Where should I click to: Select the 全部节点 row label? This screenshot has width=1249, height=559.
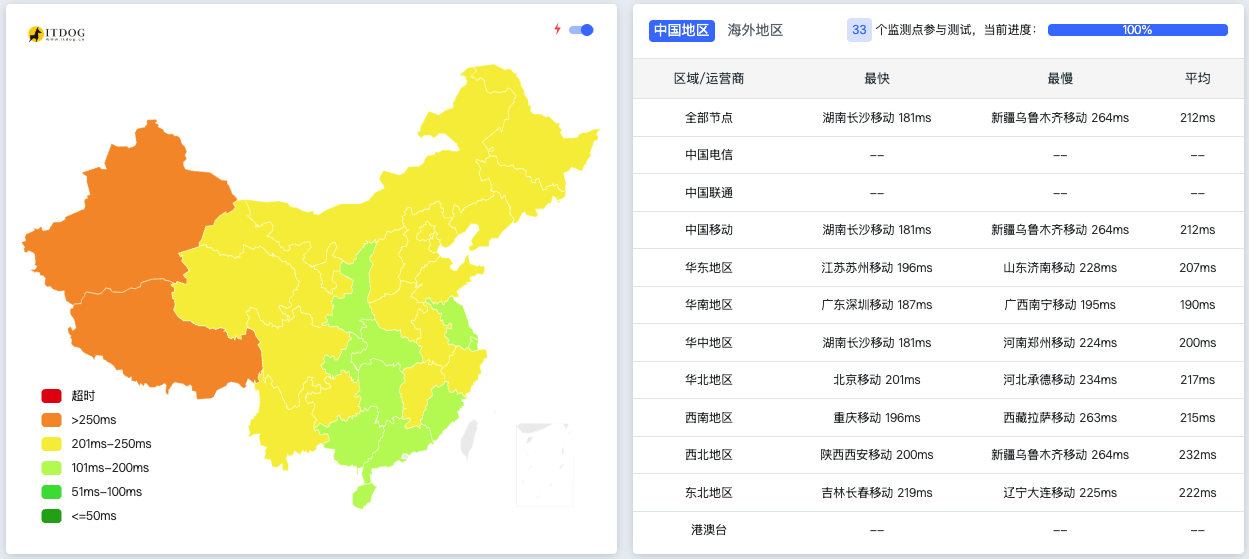click(x=709, y=118)
